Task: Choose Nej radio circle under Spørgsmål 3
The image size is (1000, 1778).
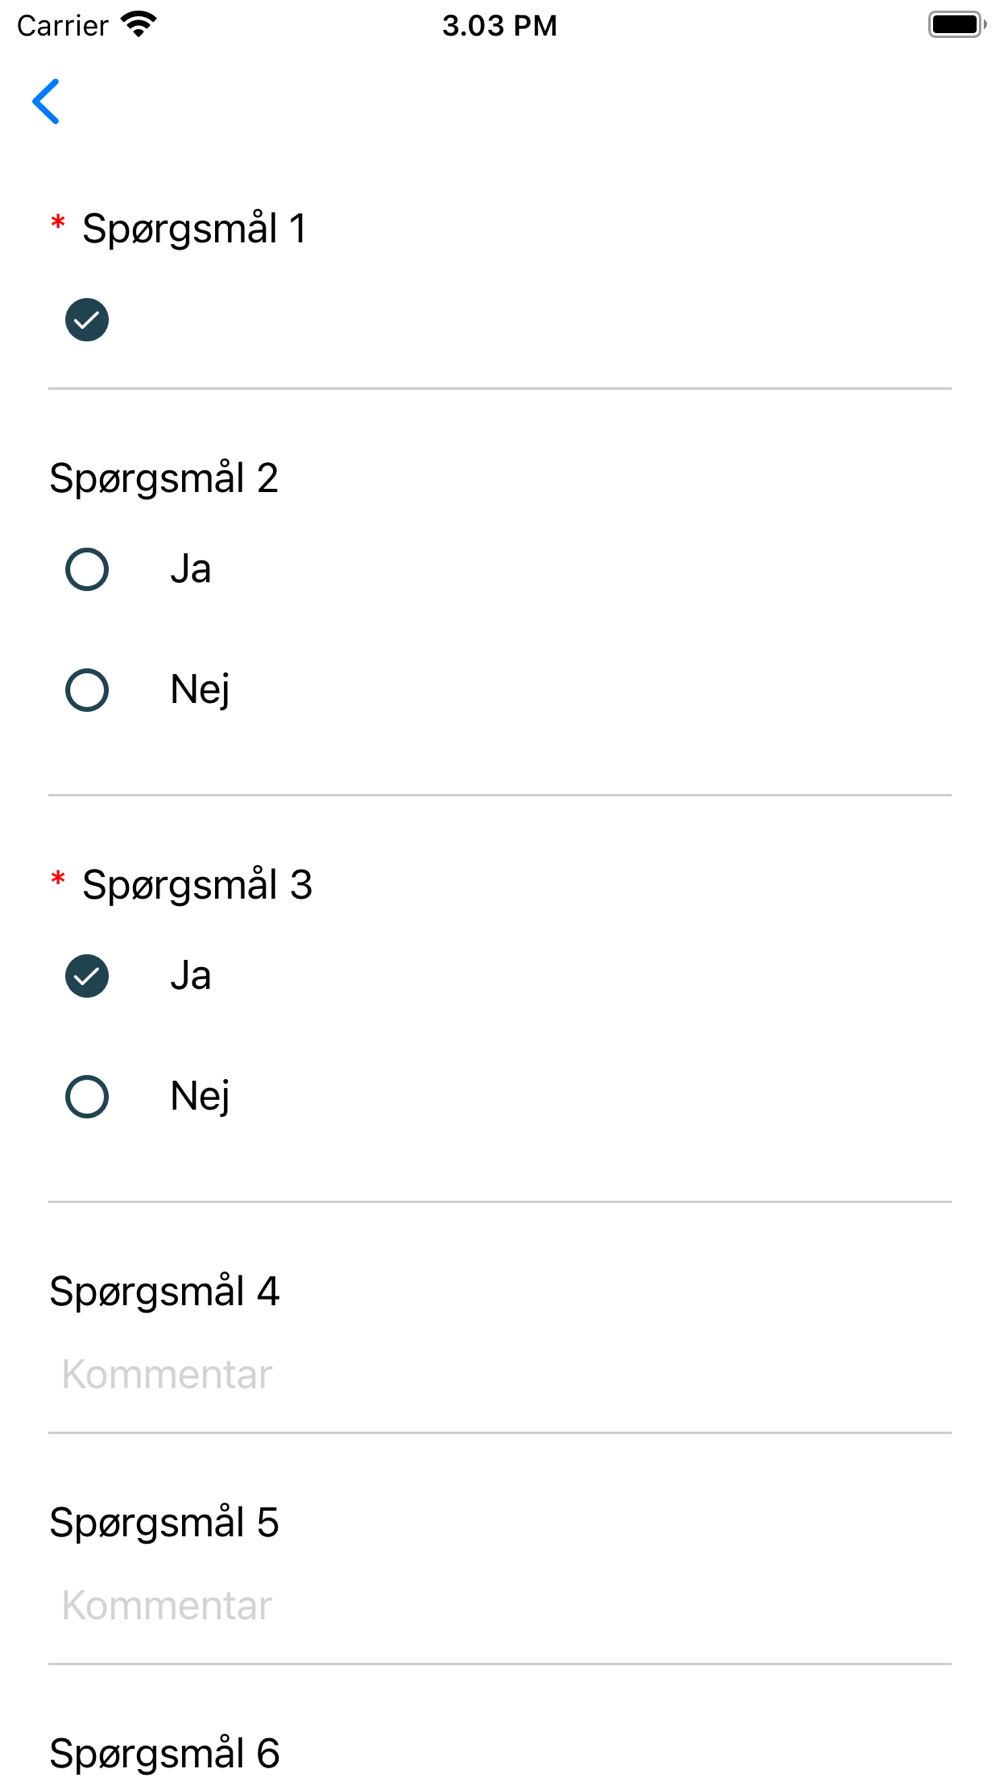Action: coord(87,1097)
